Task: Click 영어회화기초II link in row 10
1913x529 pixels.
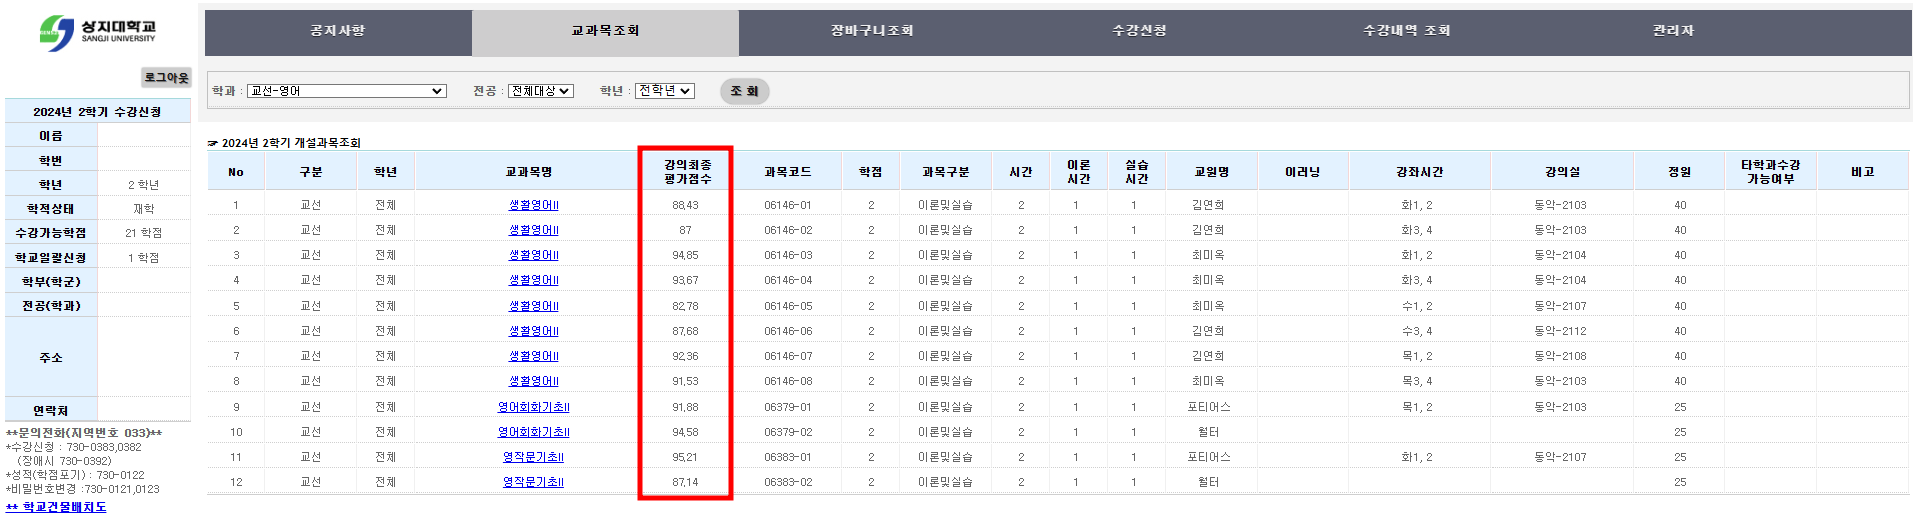Action: (x=533, y=432)
